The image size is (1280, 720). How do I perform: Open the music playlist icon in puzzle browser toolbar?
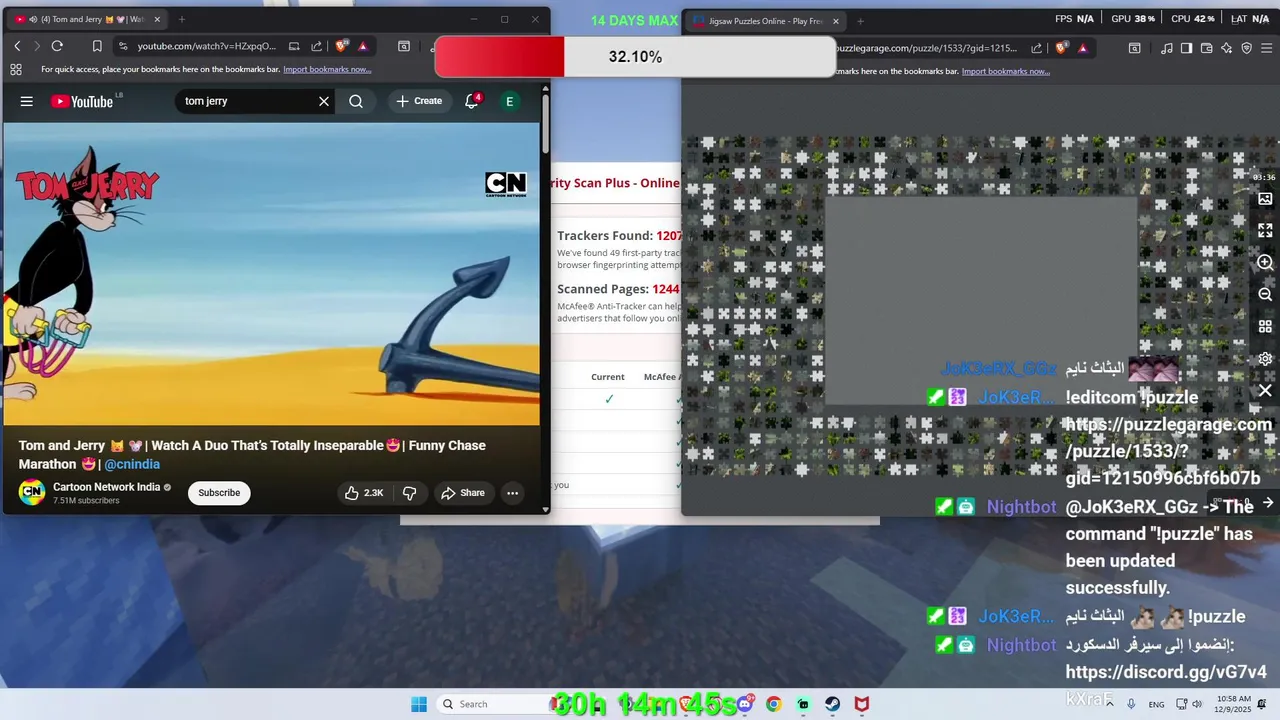point(1167,48)
